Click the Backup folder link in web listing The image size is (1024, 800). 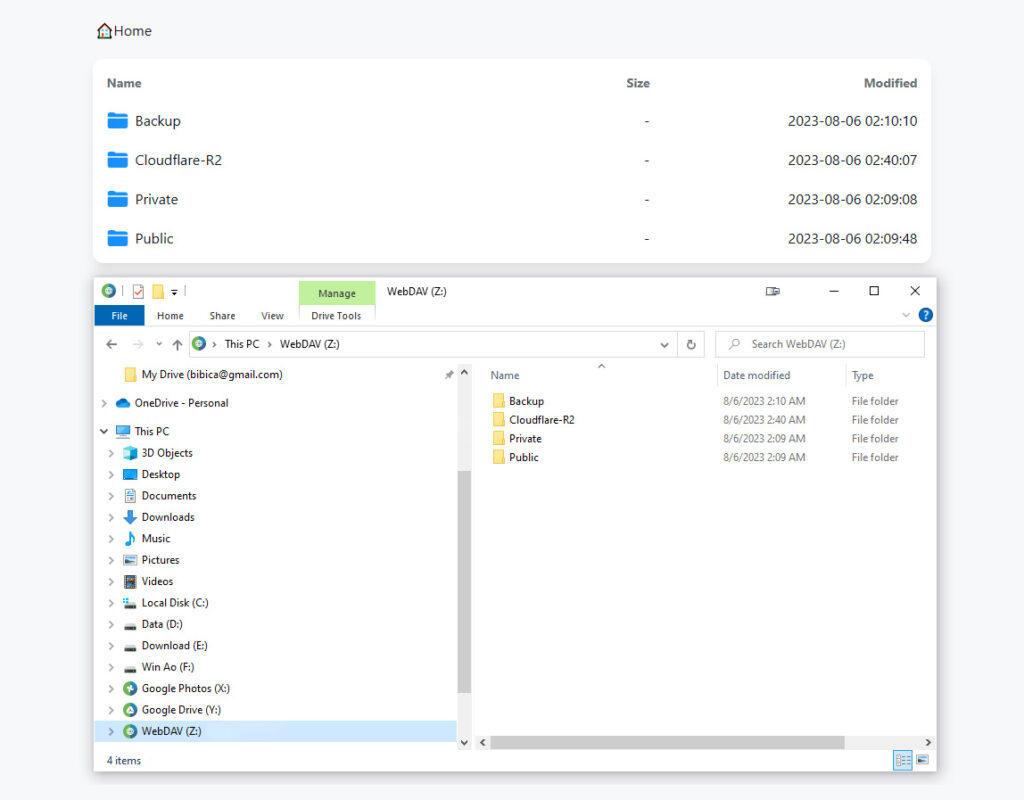[158, 121]
